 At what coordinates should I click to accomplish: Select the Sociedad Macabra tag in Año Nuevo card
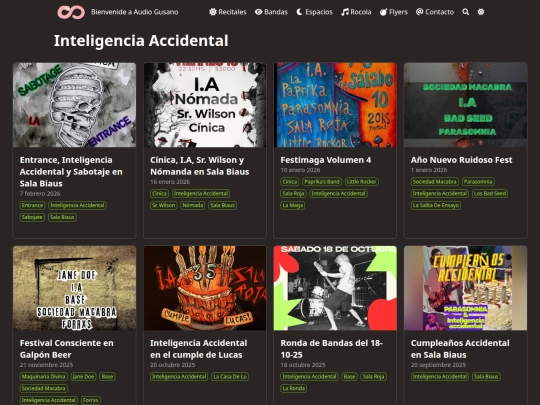435,181
